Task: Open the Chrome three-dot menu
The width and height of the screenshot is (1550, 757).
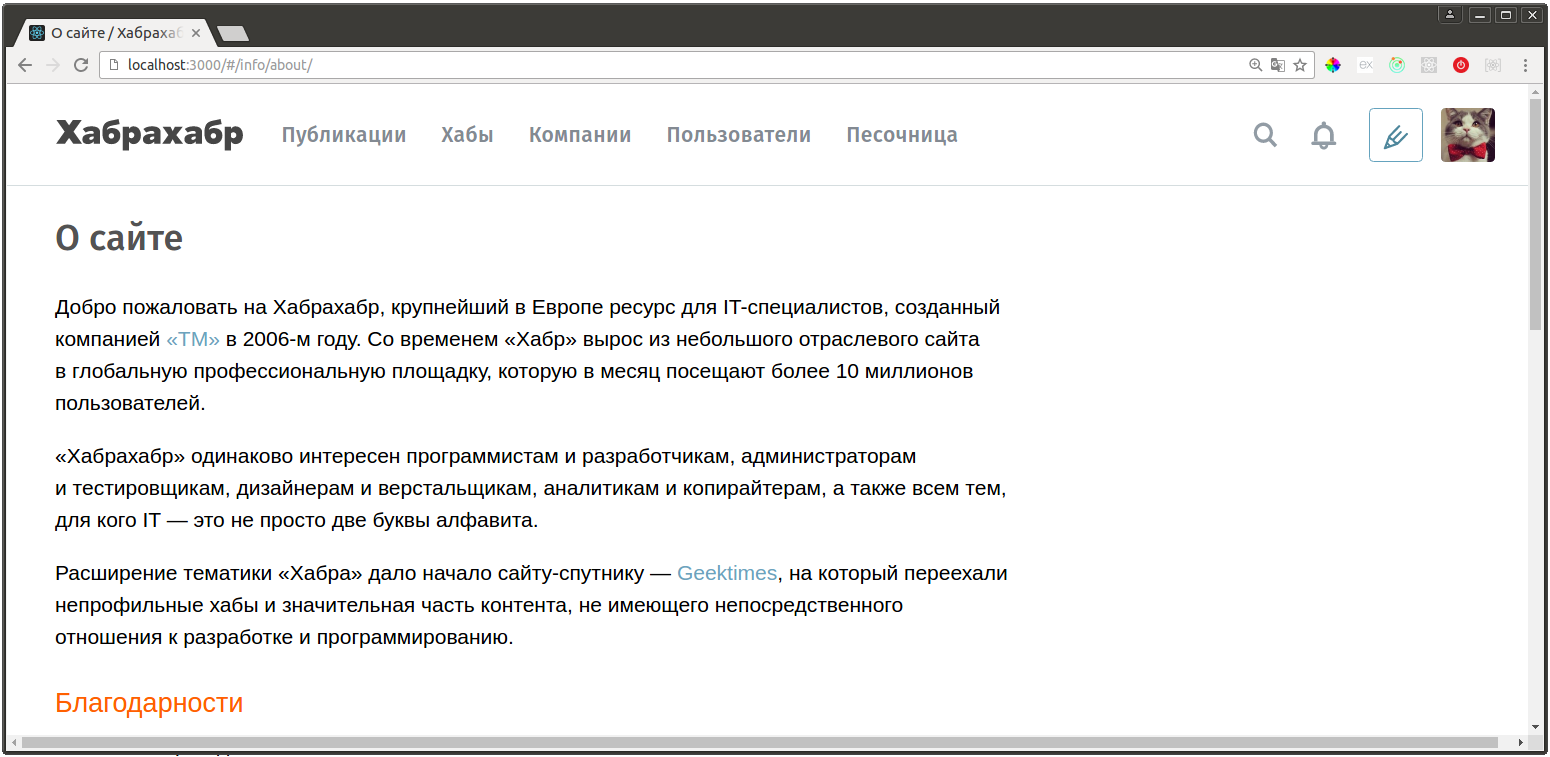Action: coord(1526,65)
